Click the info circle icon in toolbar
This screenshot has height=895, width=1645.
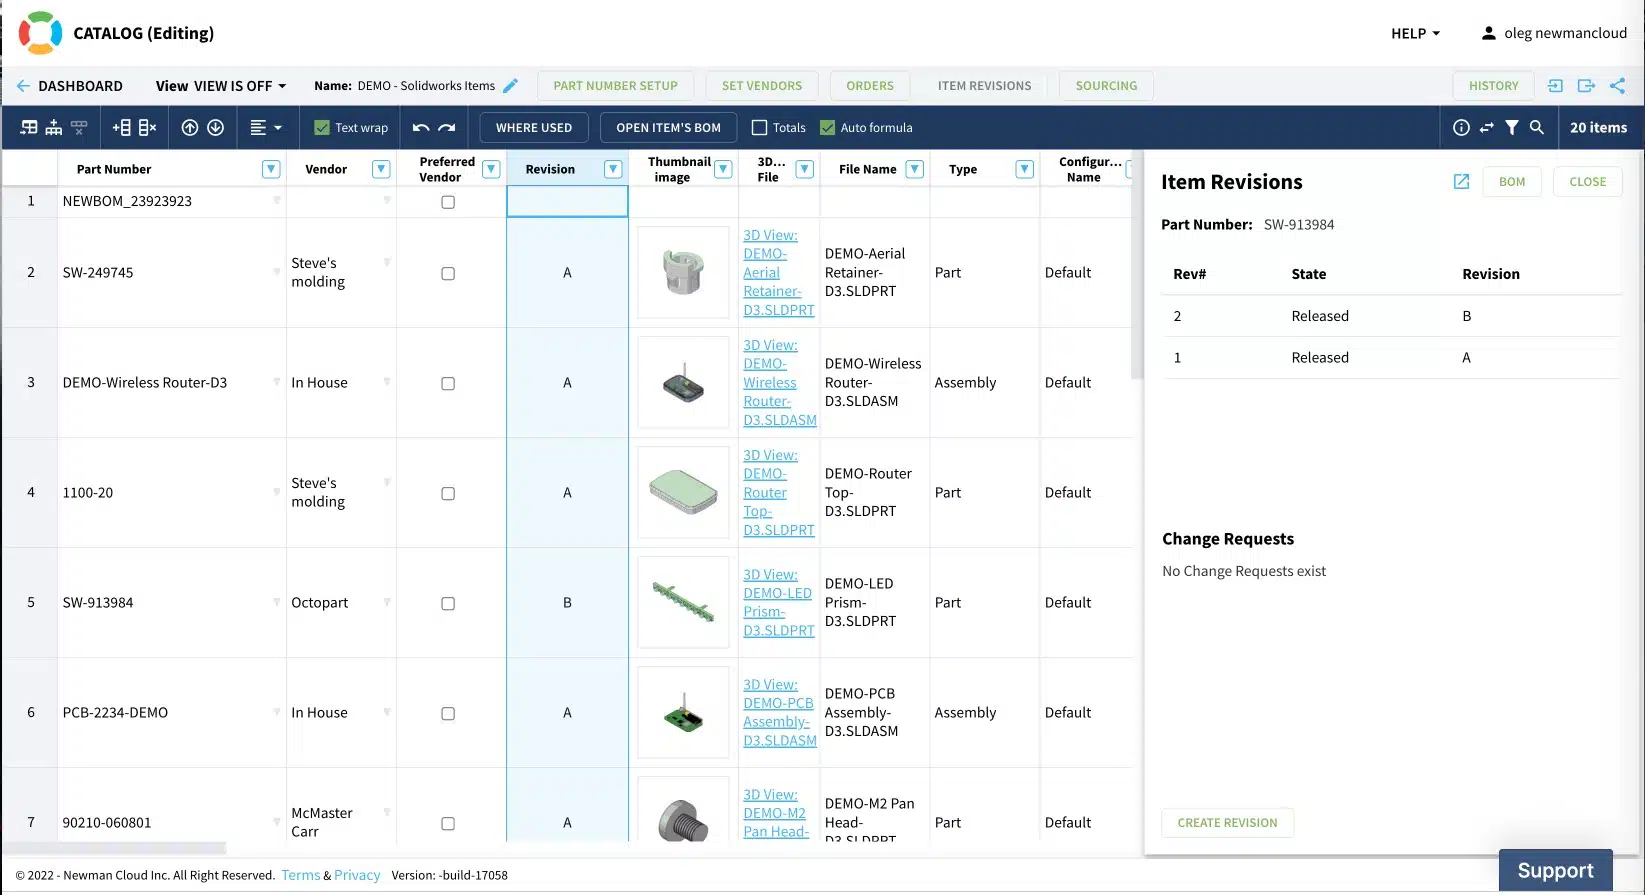point(1461,128)
